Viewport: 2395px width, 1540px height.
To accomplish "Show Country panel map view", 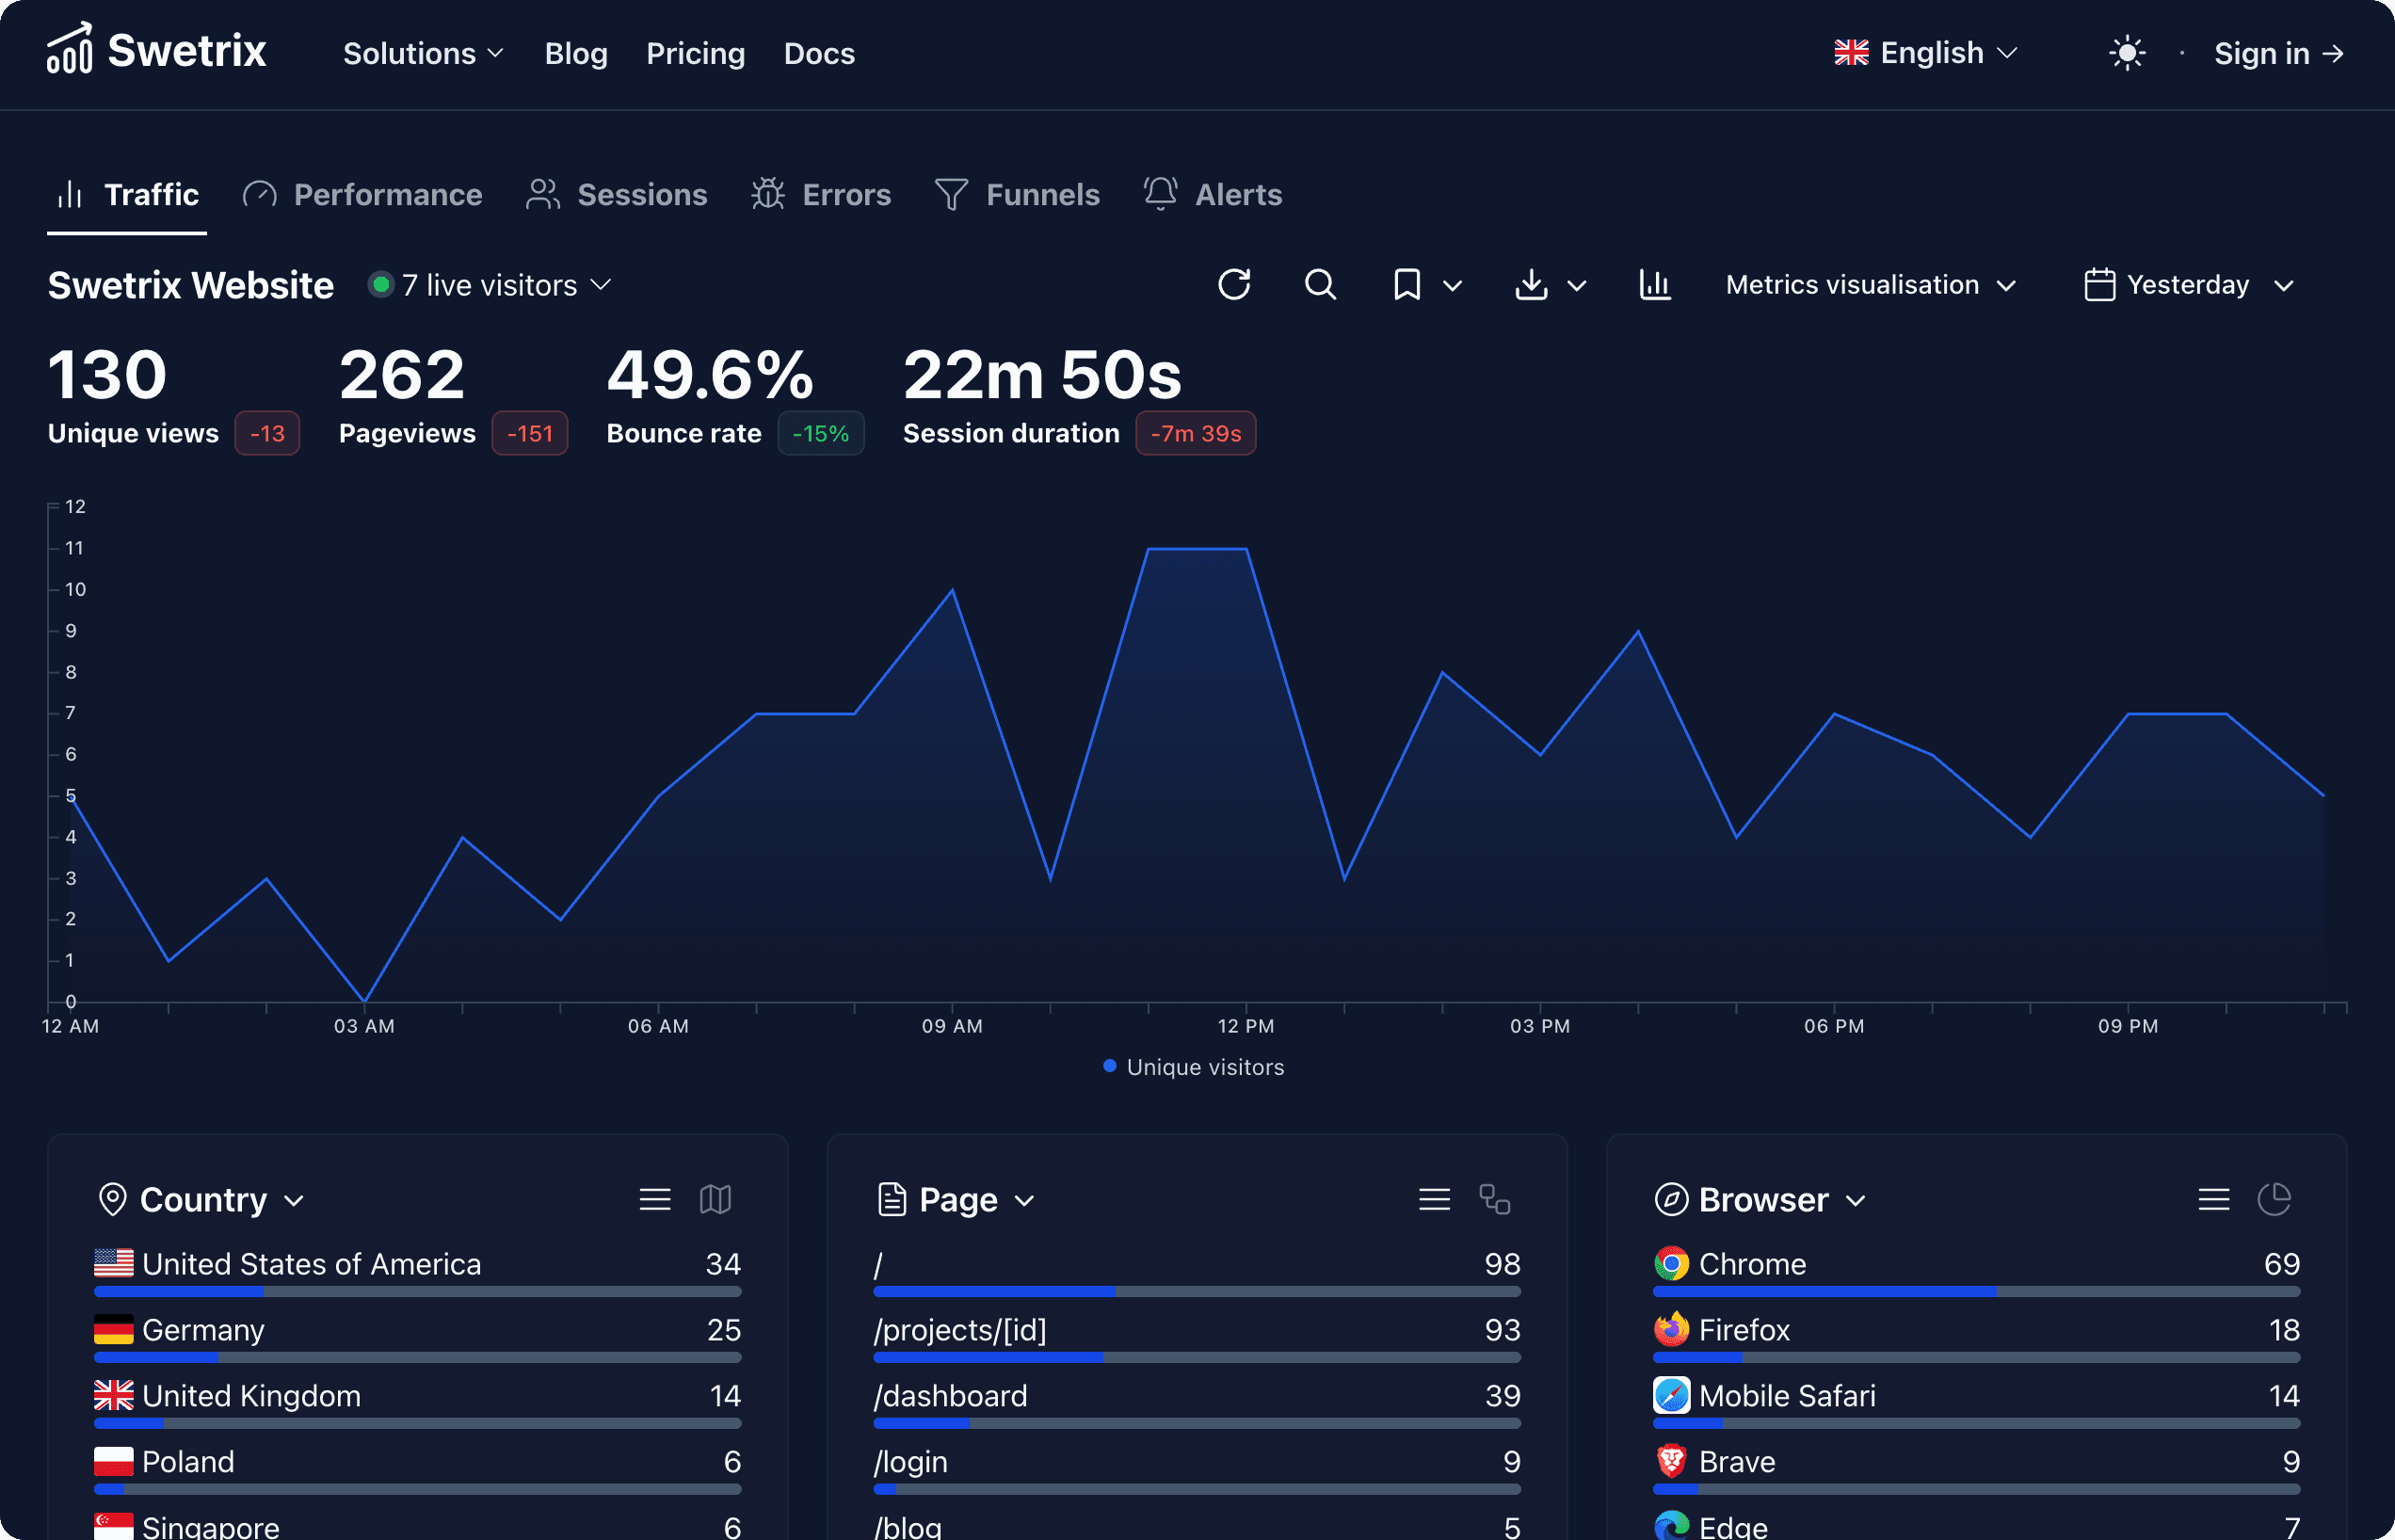I will point(715,1199).
